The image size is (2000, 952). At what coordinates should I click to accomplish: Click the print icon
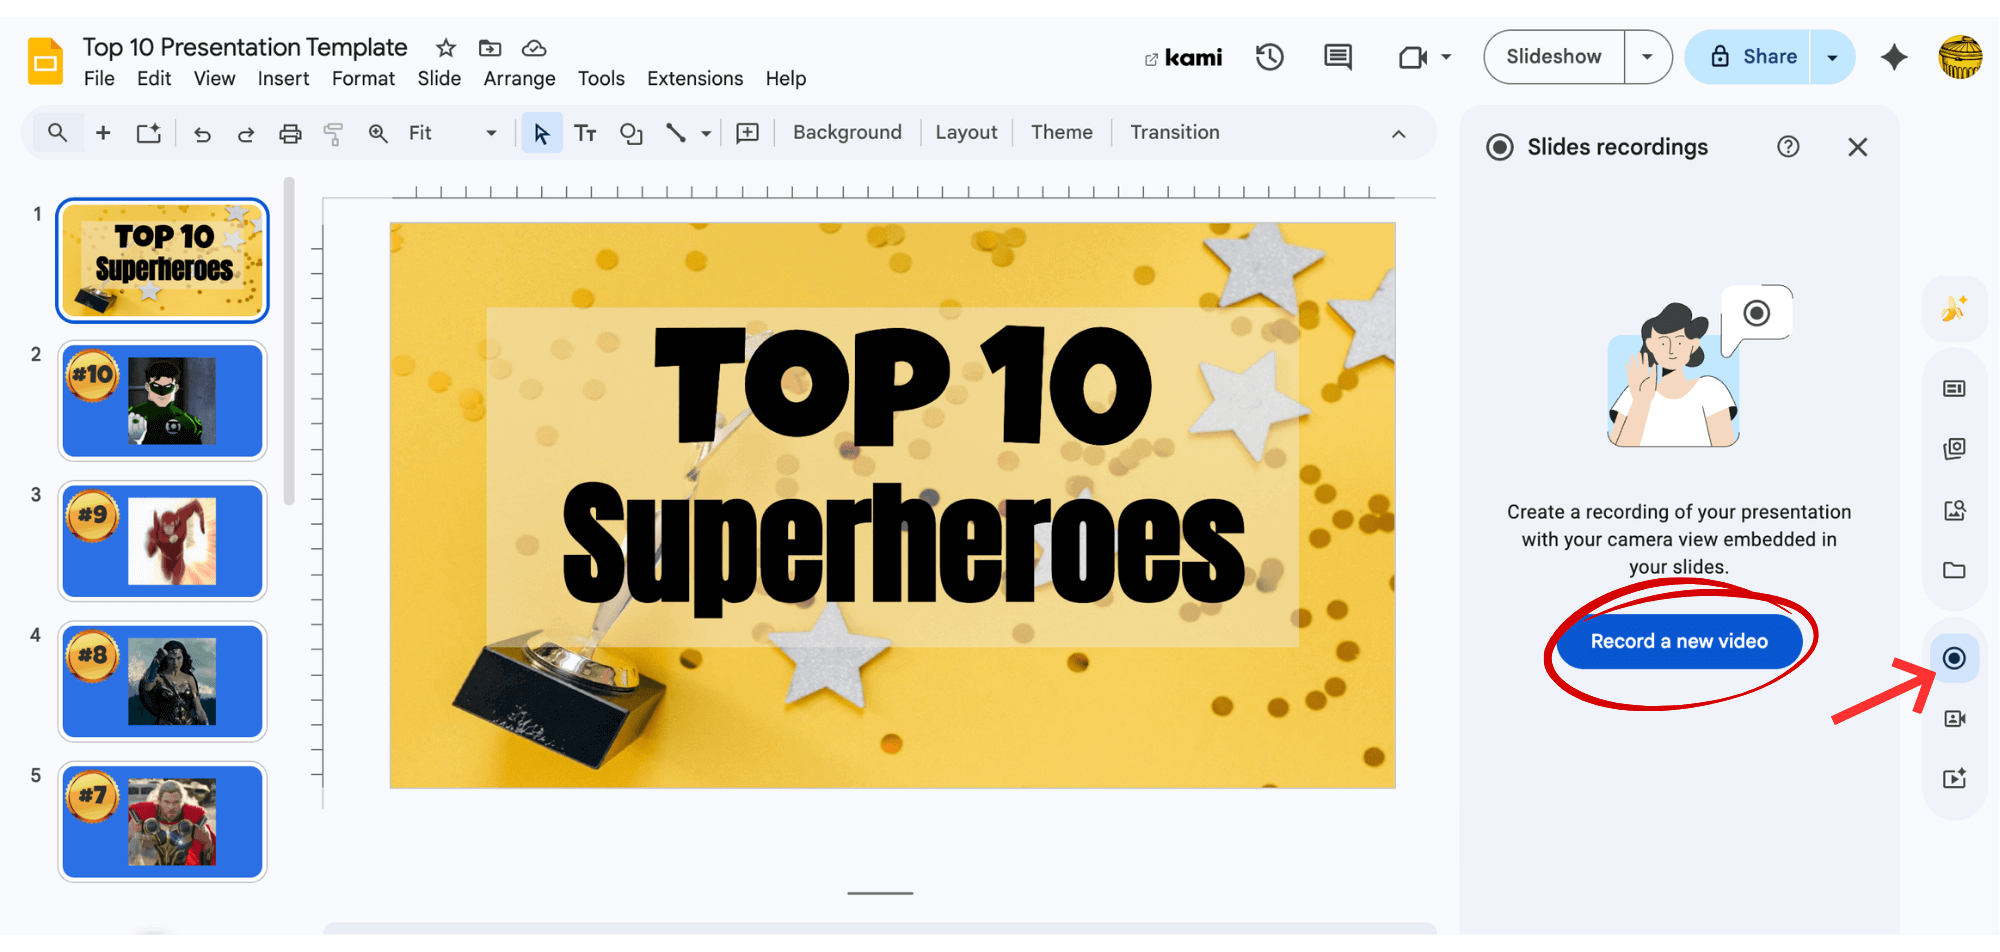coord(290,134)
